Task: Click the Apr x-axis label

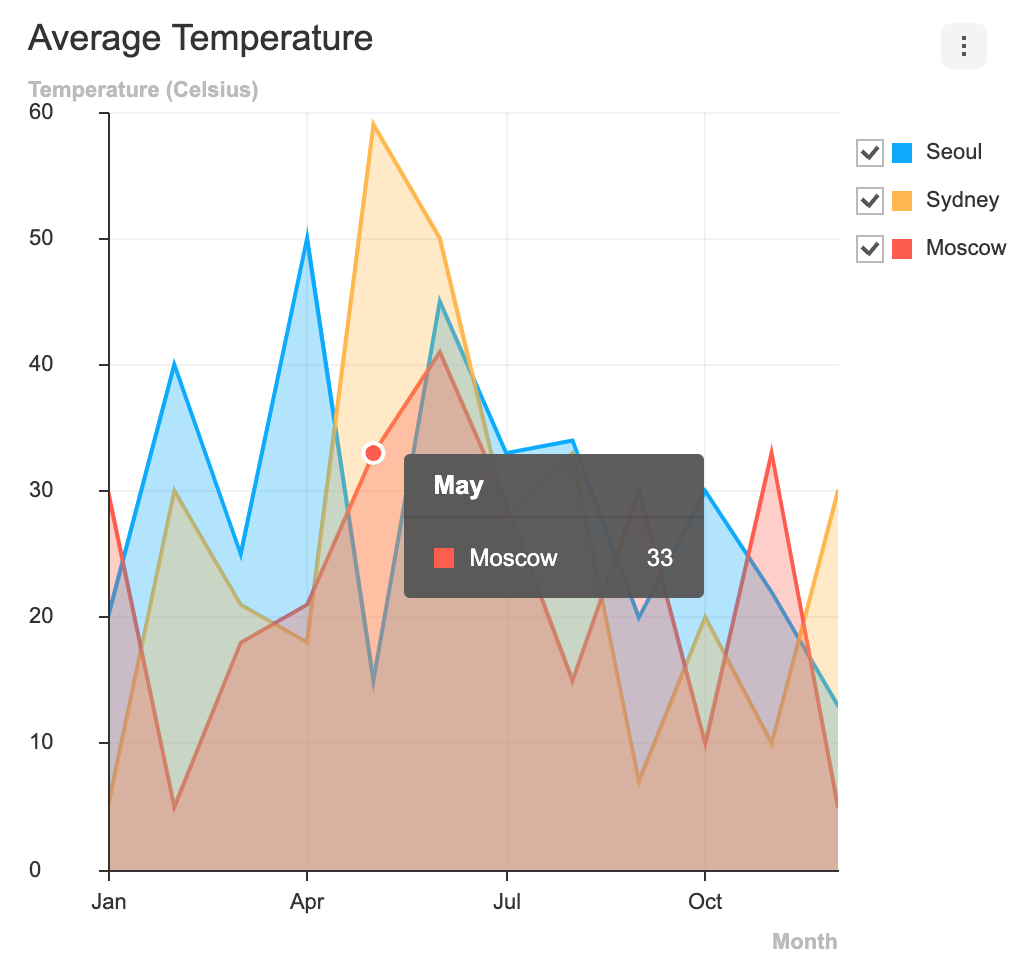Action: click(x=307, y=902)
